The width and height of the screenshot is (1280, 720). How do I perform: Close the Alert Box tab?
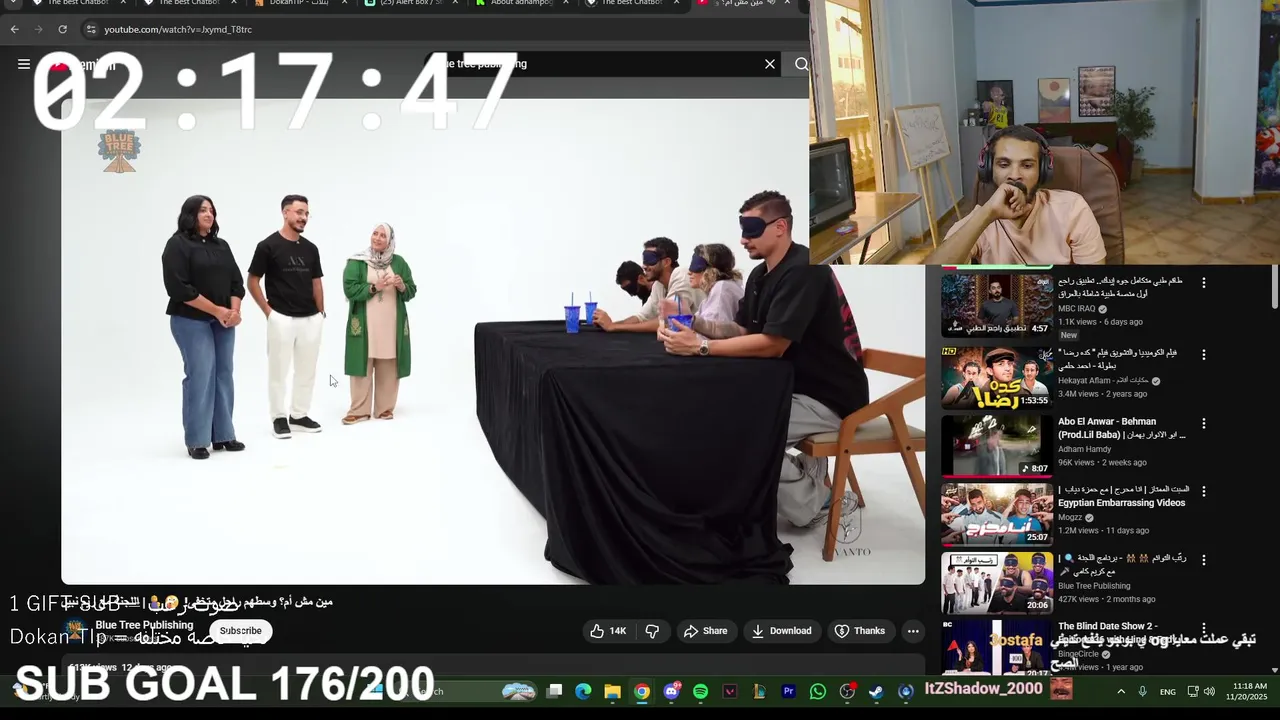pos(455,3)
